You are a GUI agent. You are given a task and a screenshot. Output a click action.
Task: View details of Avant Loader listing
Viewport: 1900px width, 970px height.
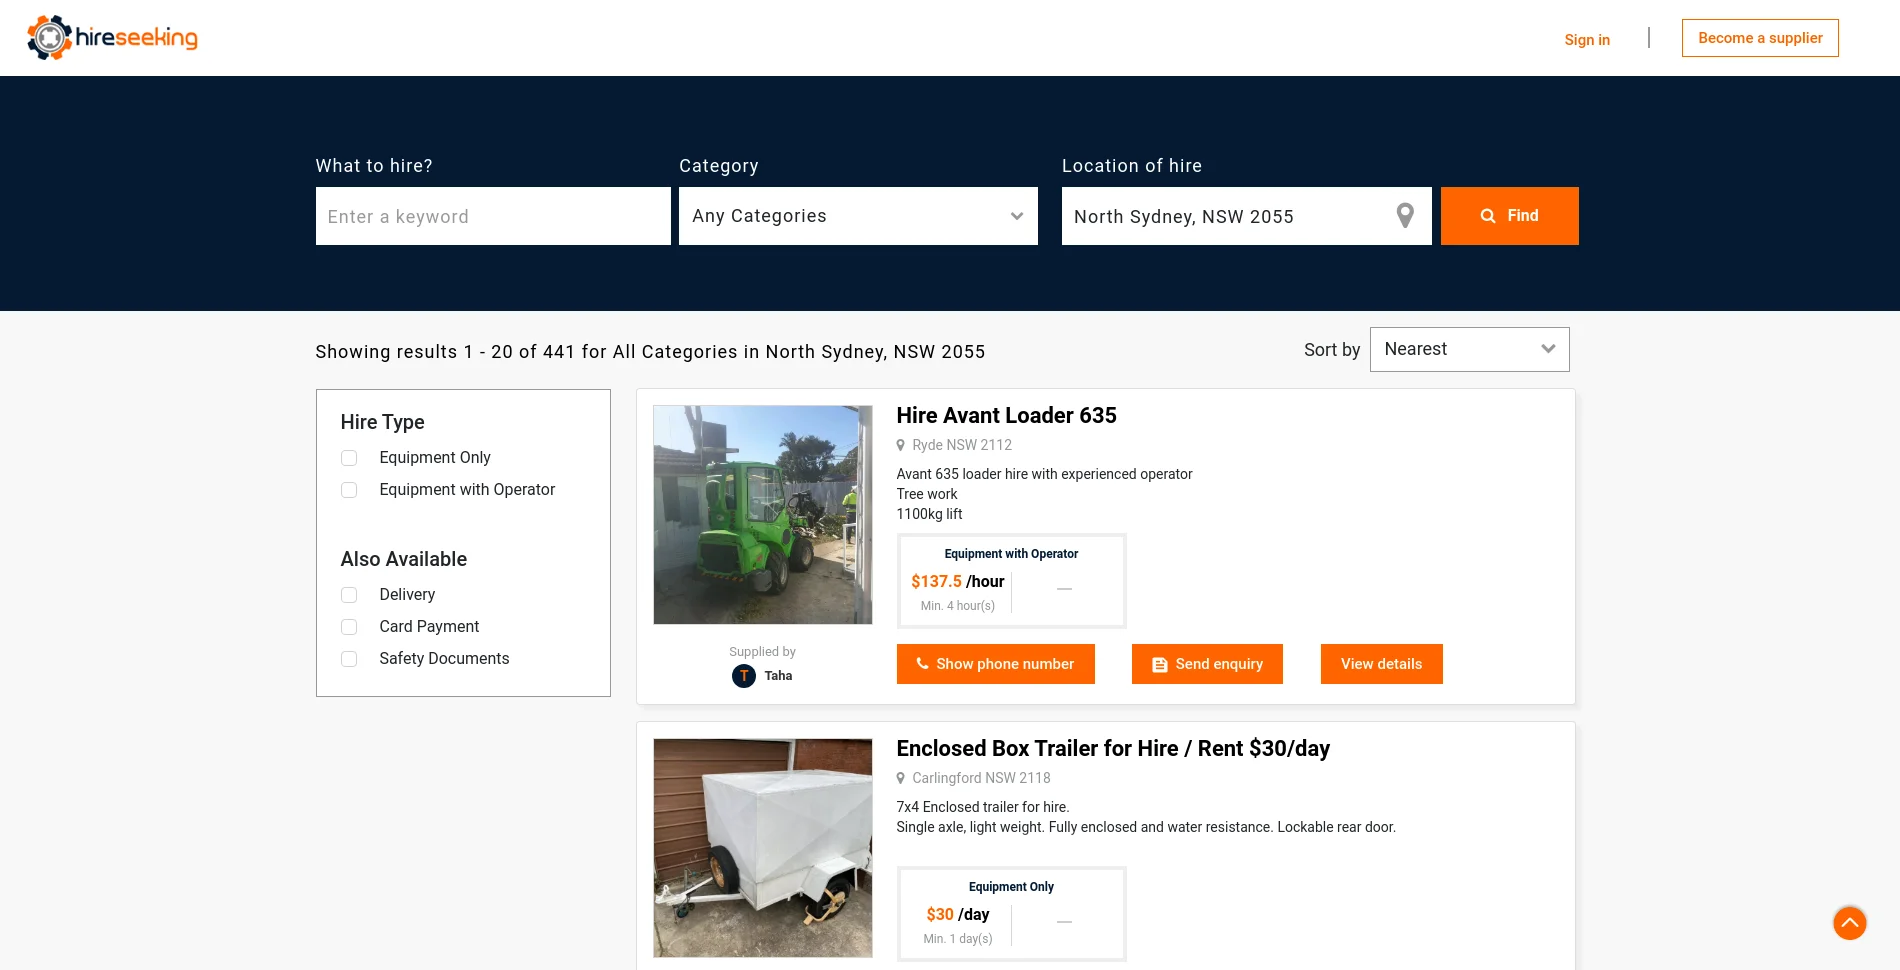(x=1381, y=664)
